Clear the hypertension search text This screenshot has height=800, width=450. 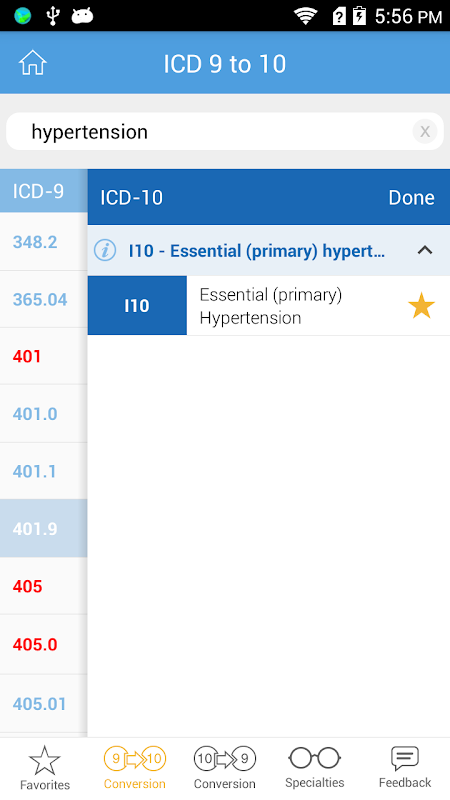click(424, 132)
